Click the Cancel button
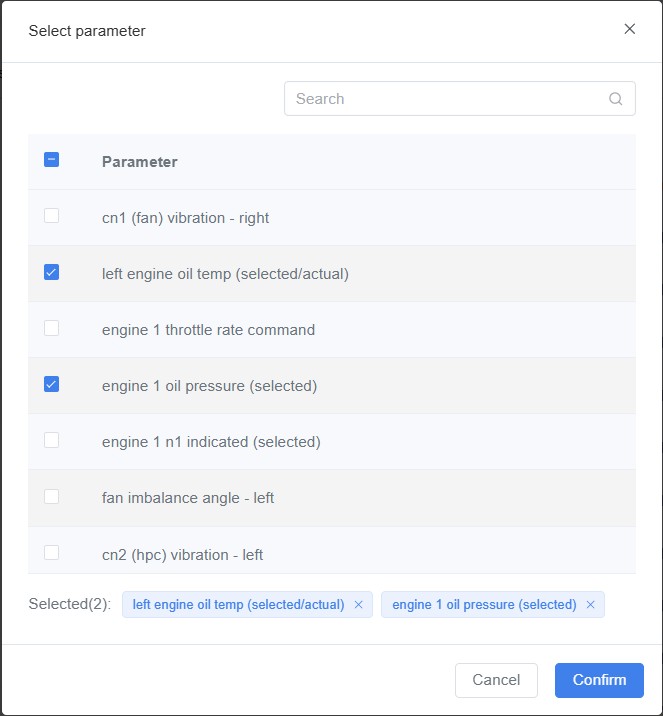Viewport: 663px width, 716px height. tap(496, 680)
